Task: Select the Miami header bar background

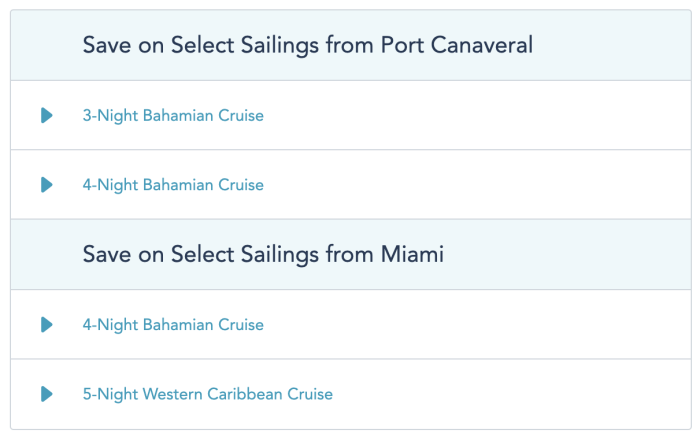Action: (x=580, y=255)
